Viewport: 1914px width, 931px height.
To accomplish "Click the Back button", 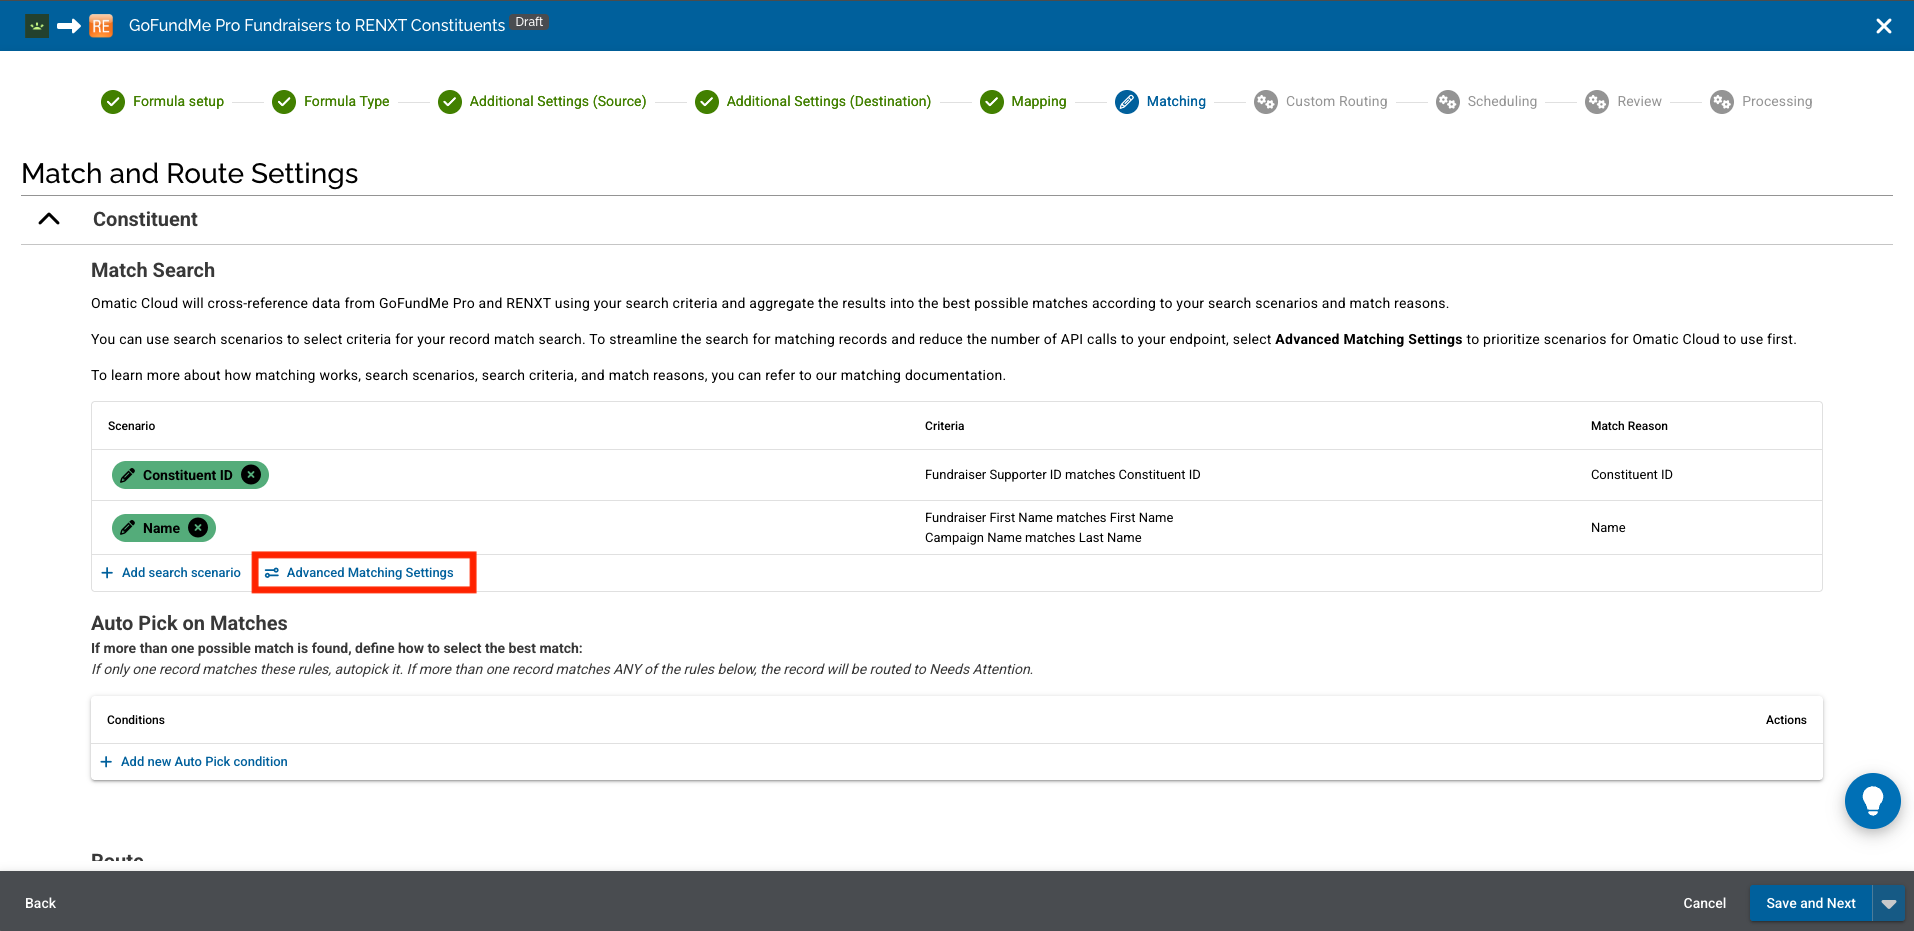I will (40, 903).
